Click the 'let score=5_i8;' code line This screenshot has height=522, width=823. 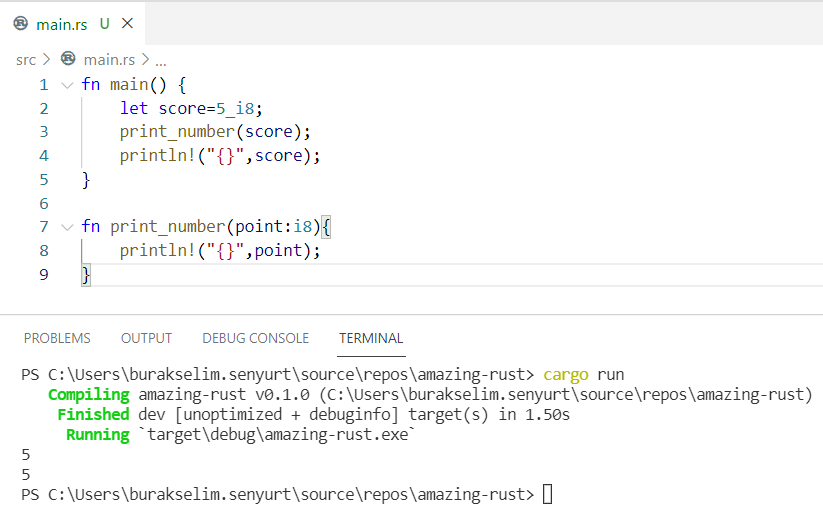coord(196,108)
